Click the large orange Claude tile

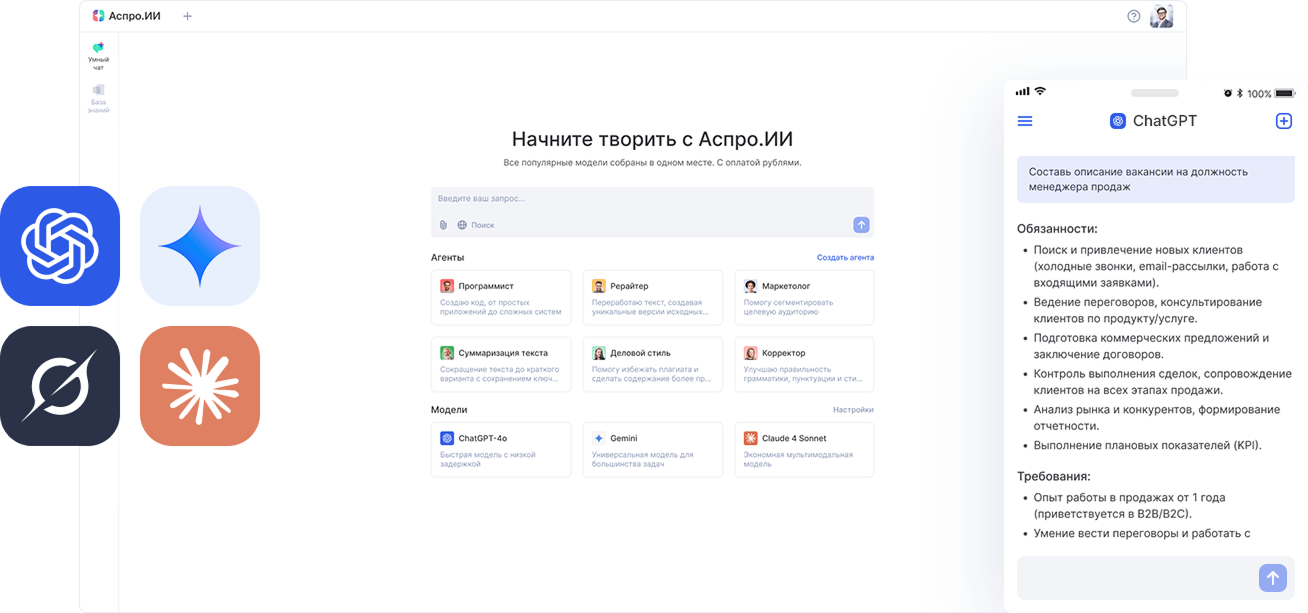200,386
